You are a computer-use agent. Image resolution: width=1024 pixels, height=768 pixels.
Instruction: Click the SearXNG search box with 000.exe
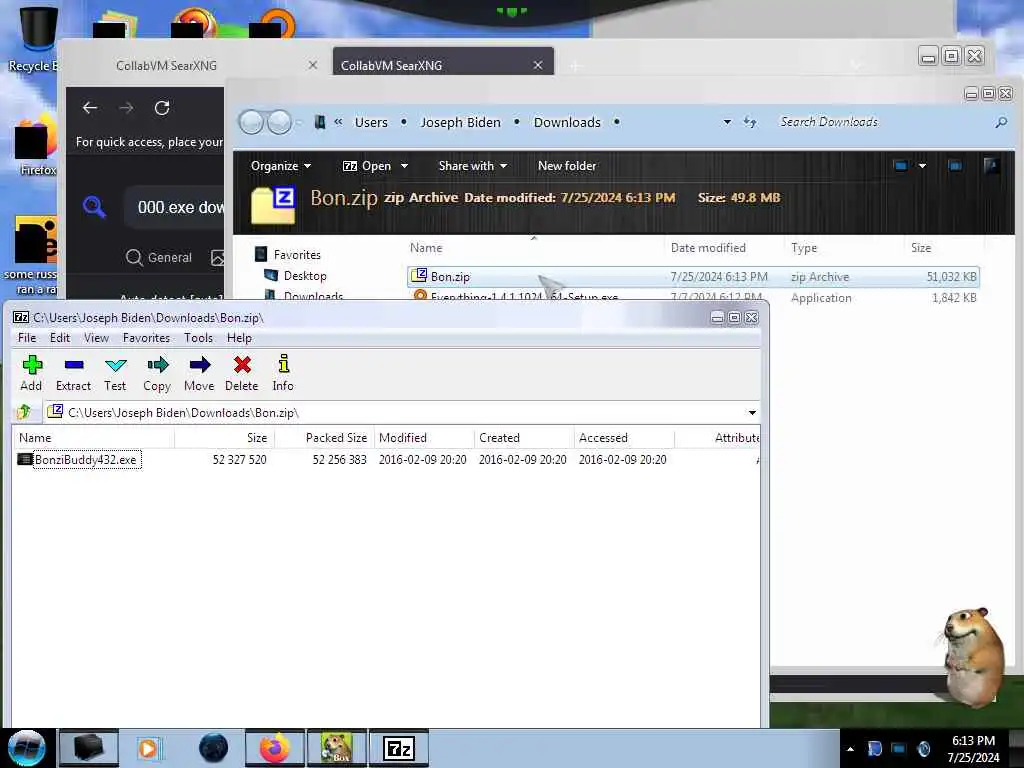(176, 208)
